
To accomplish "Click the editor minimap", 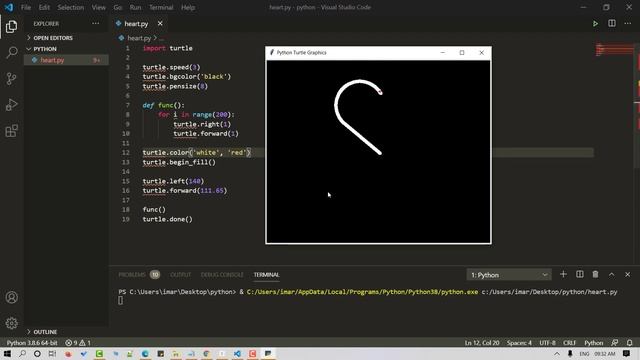I will [614, 50].
